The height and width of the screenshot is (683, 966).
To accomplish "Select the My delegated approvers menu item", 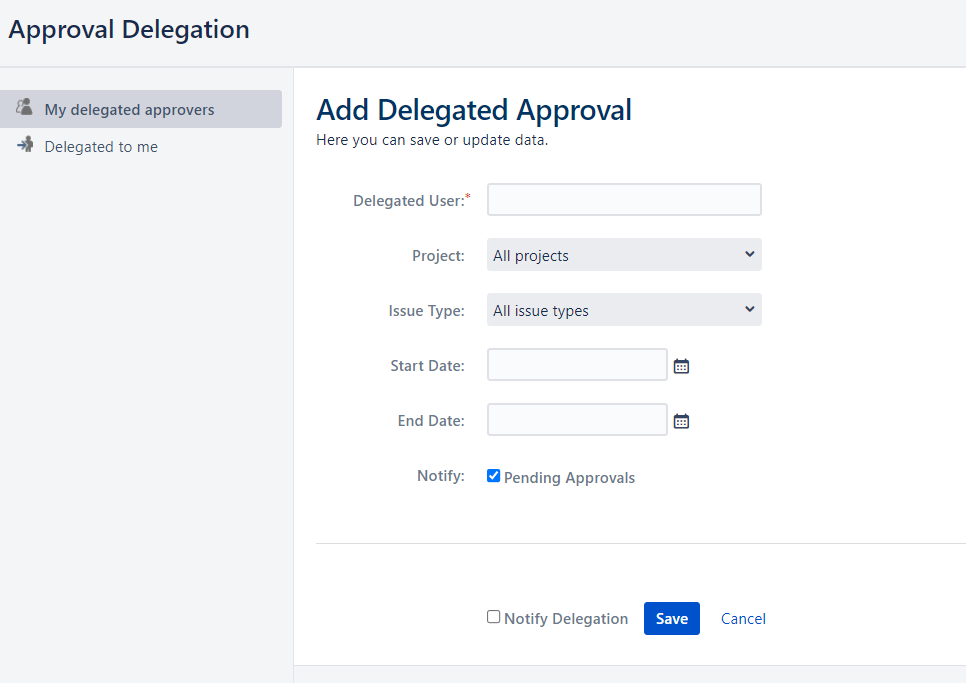I will click(129, 110).
